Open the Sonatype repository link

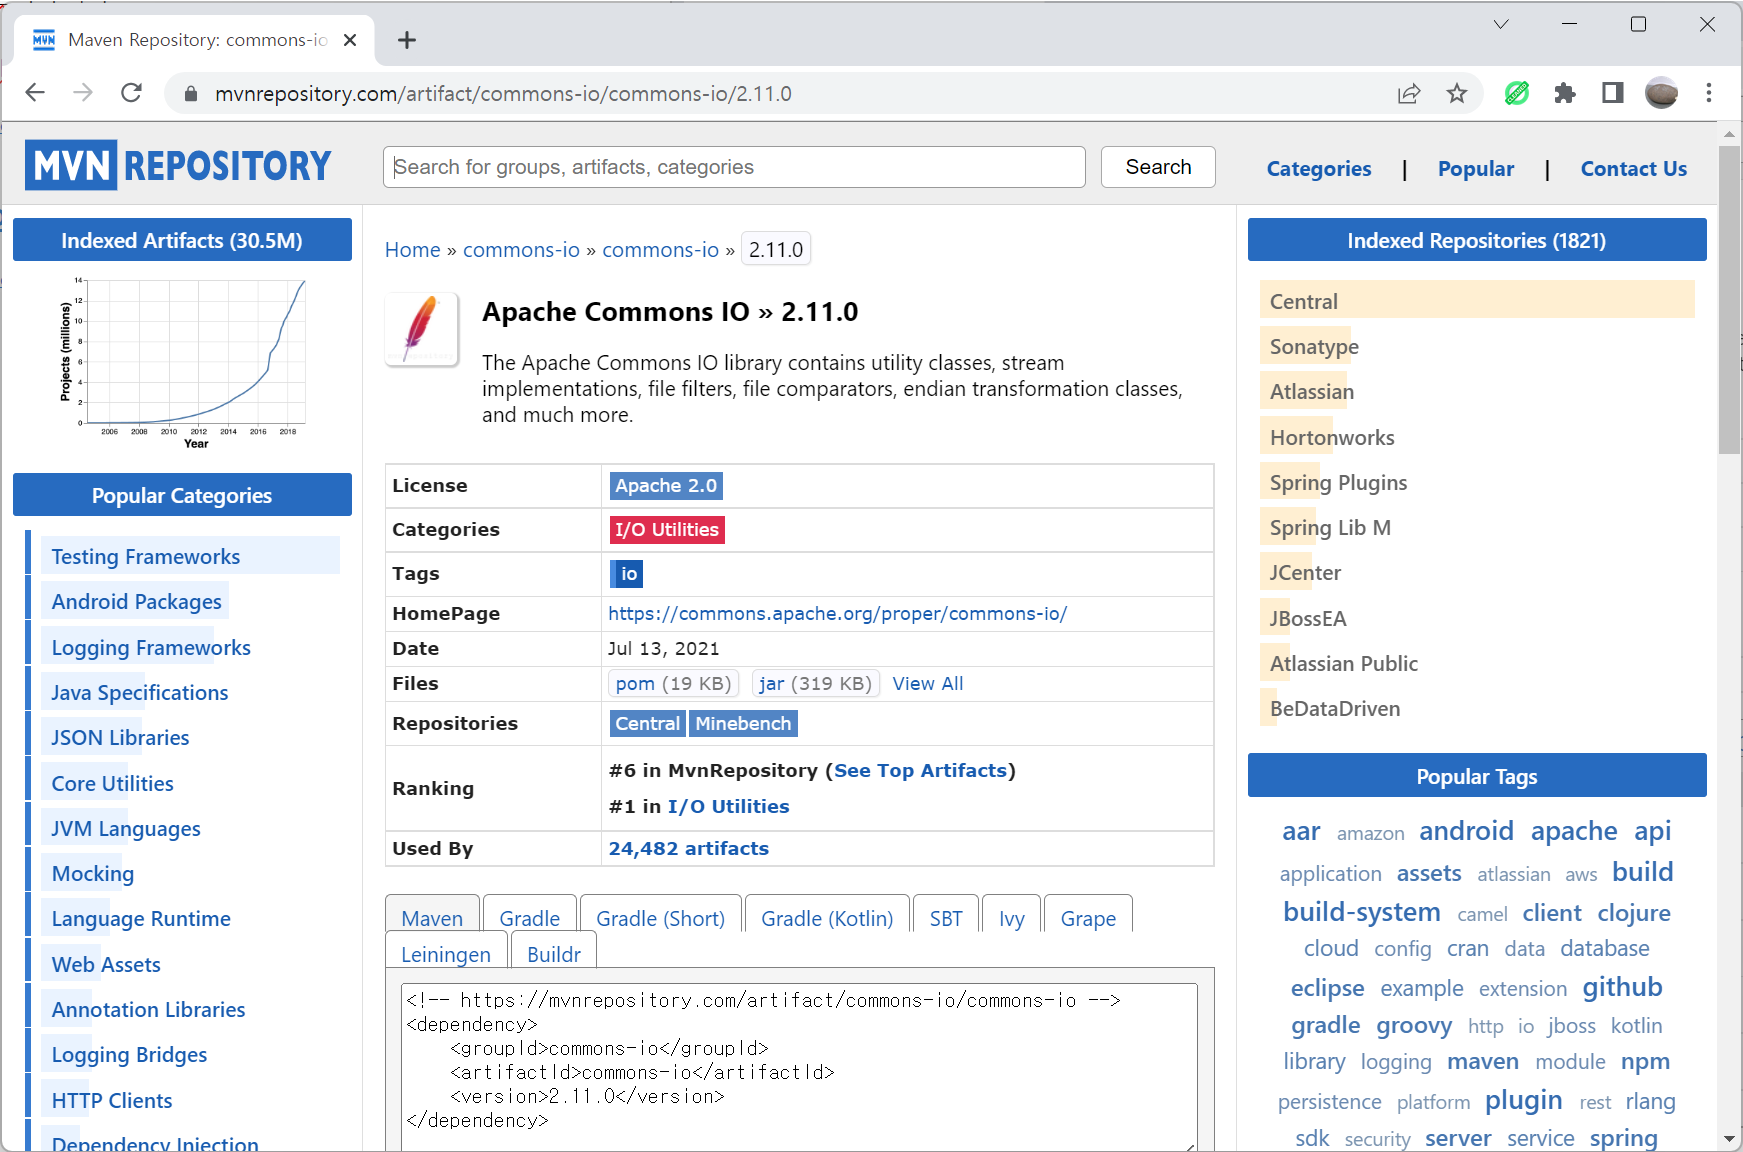[1314, 347]
